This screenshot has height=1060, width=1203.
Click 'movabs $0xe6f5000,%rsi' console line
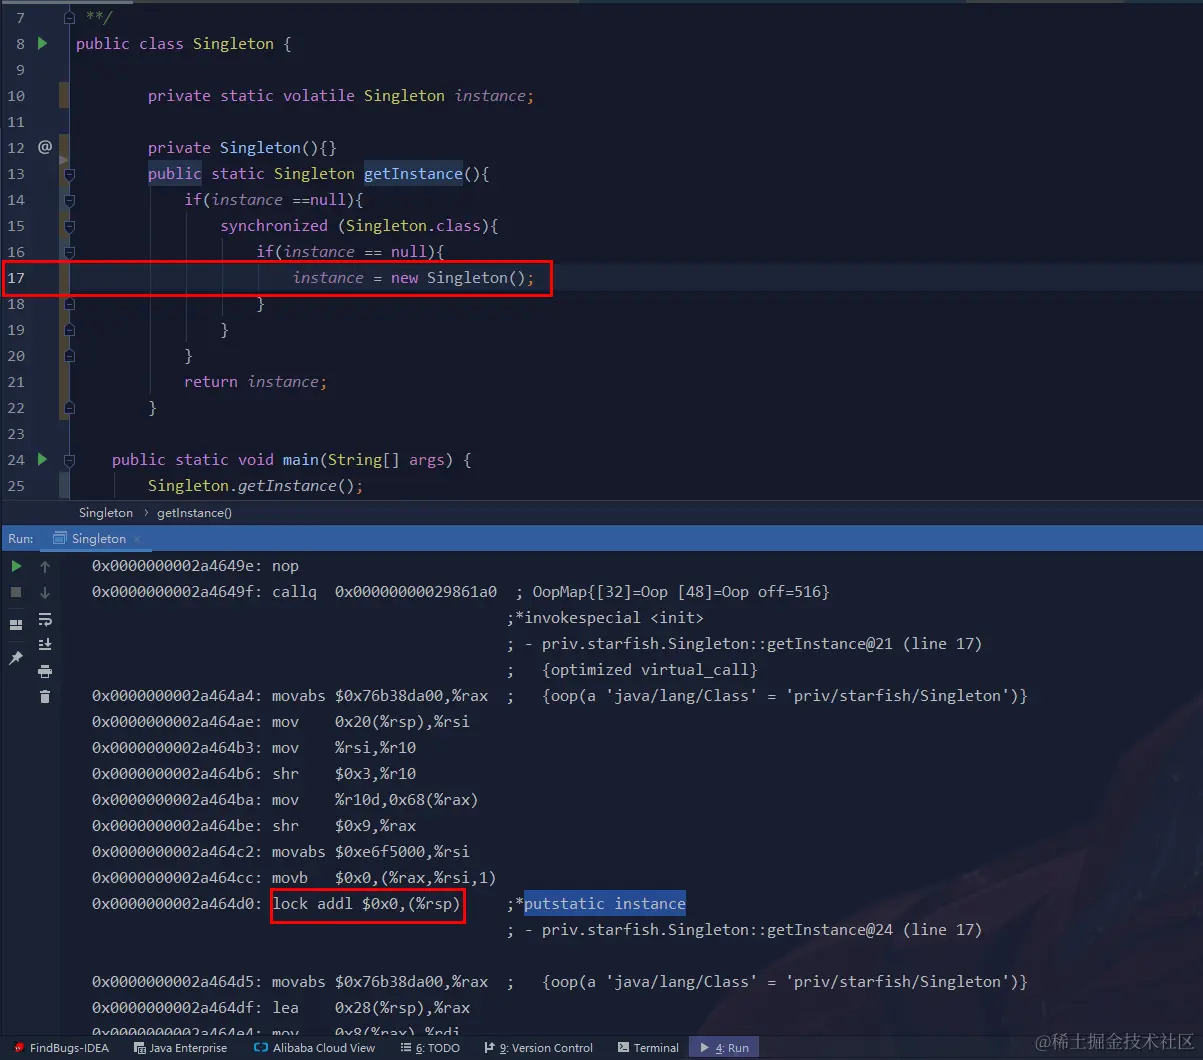281,852
